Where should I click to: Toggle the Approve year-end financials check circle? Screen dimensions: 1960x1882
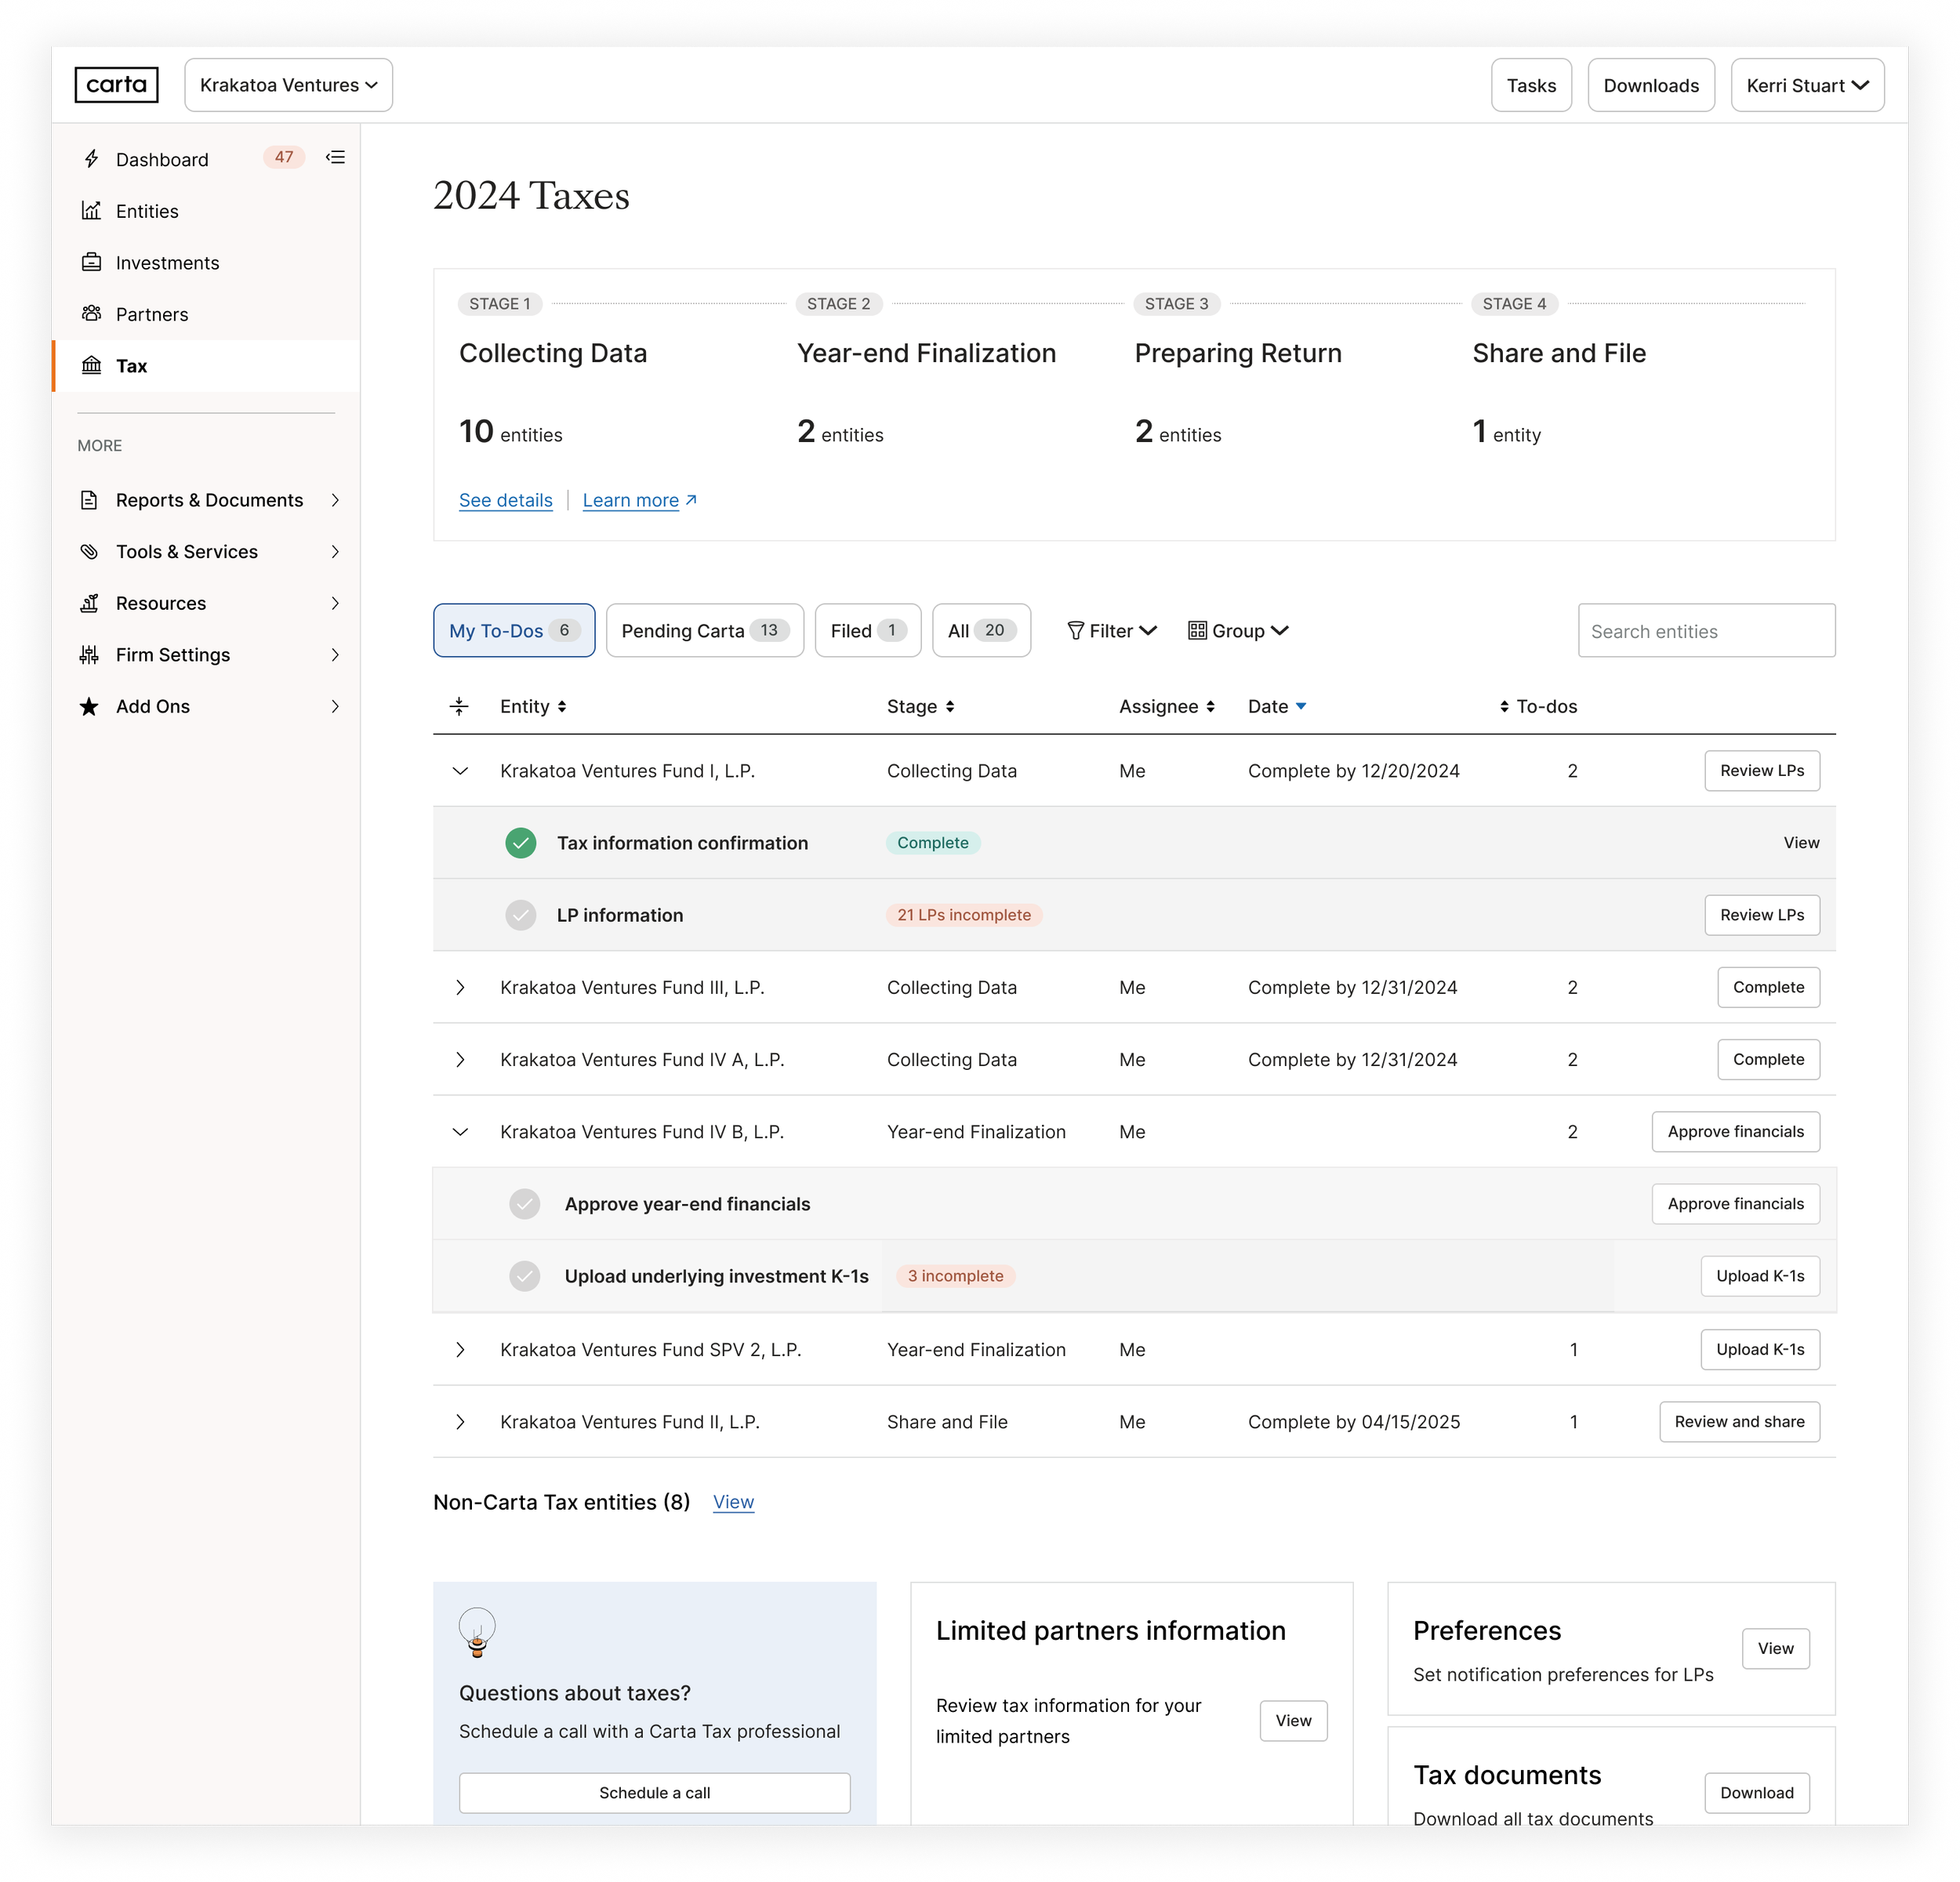[x=524, y=1204]
